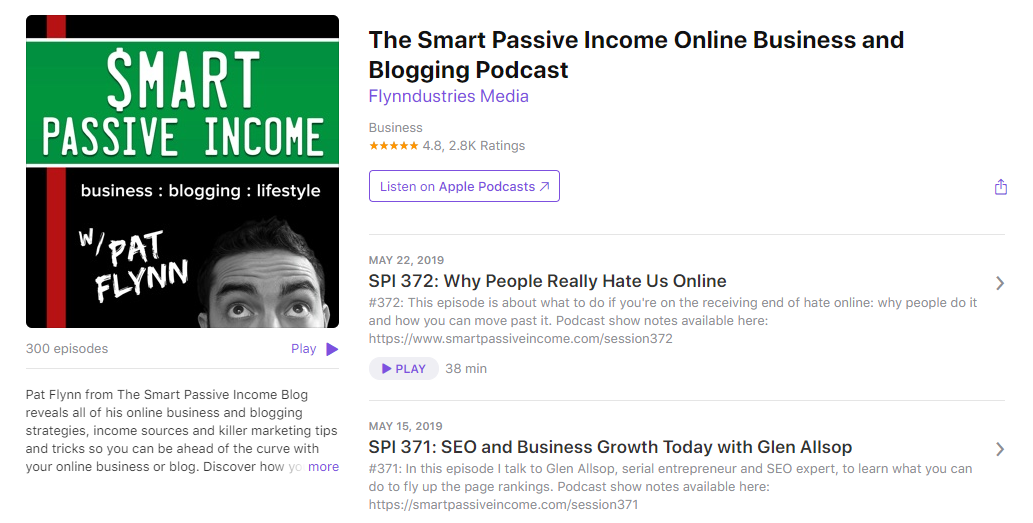Click the podcast title heading
Screen dimensions: 1033x523
(x=636, y=55)
